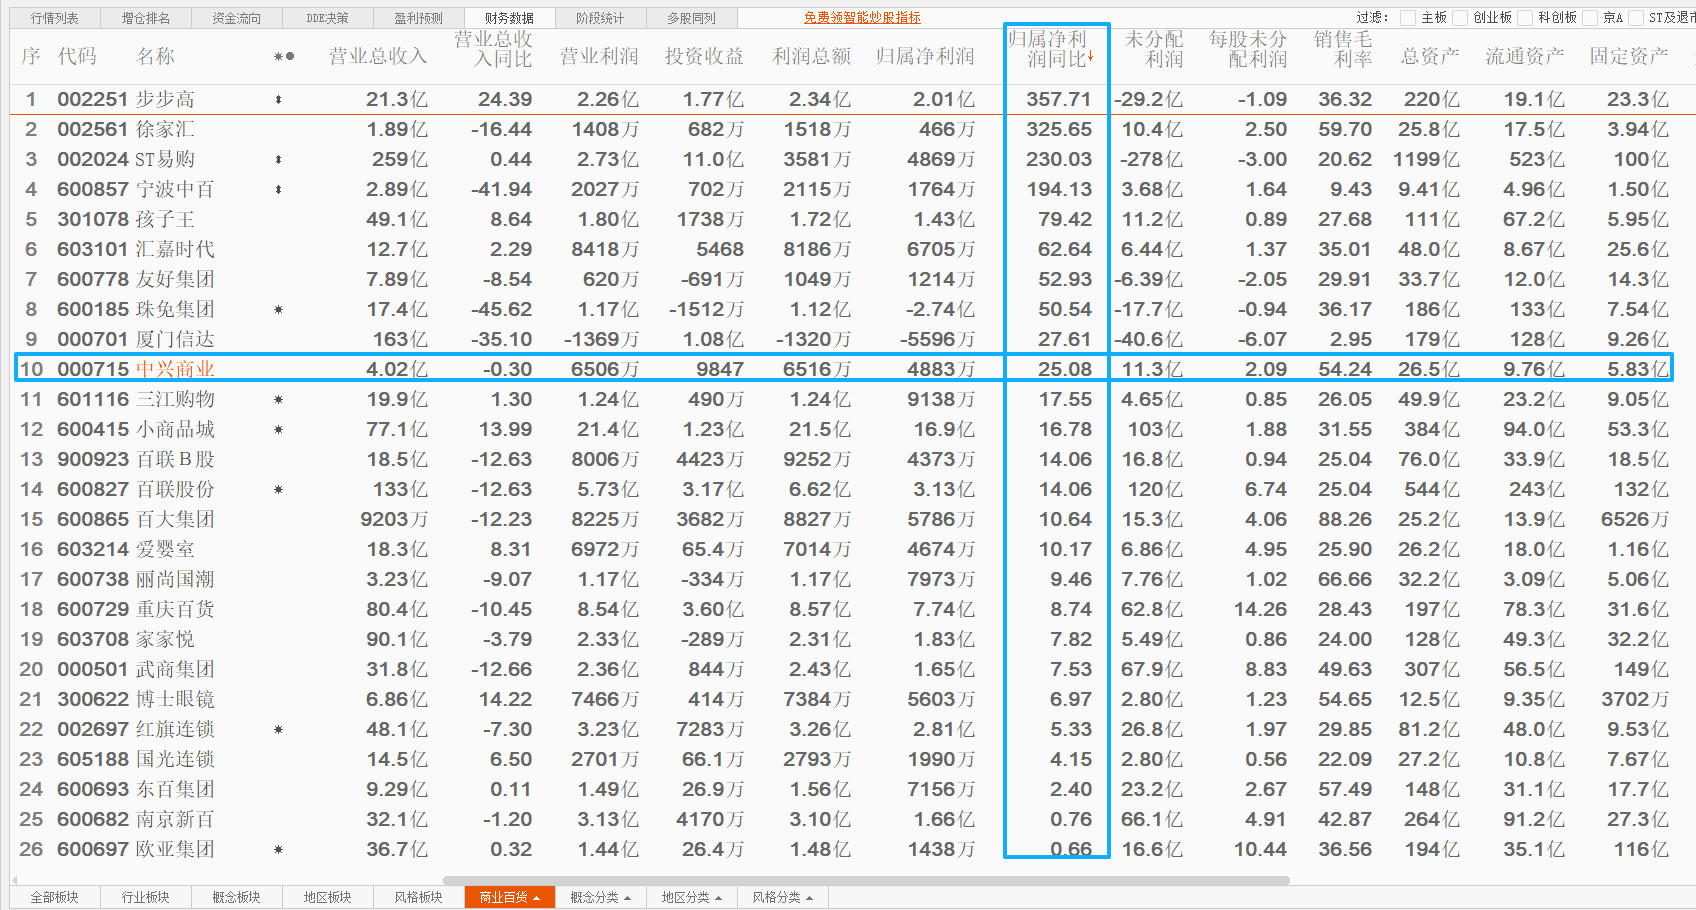Select stock row 汇嘉时代

pyautogui.click(x=844, y=249)
